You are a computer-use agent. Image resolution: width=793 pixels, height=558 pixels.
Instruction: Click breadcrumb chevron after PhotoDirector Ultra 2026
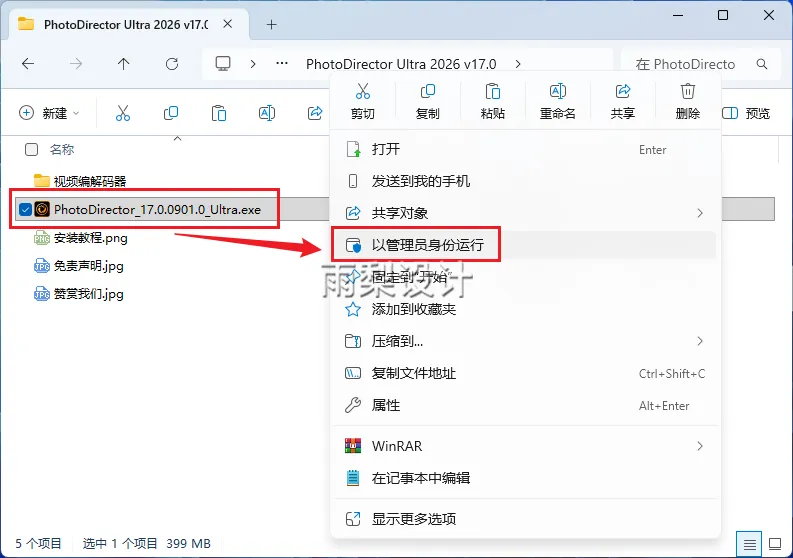518,64
